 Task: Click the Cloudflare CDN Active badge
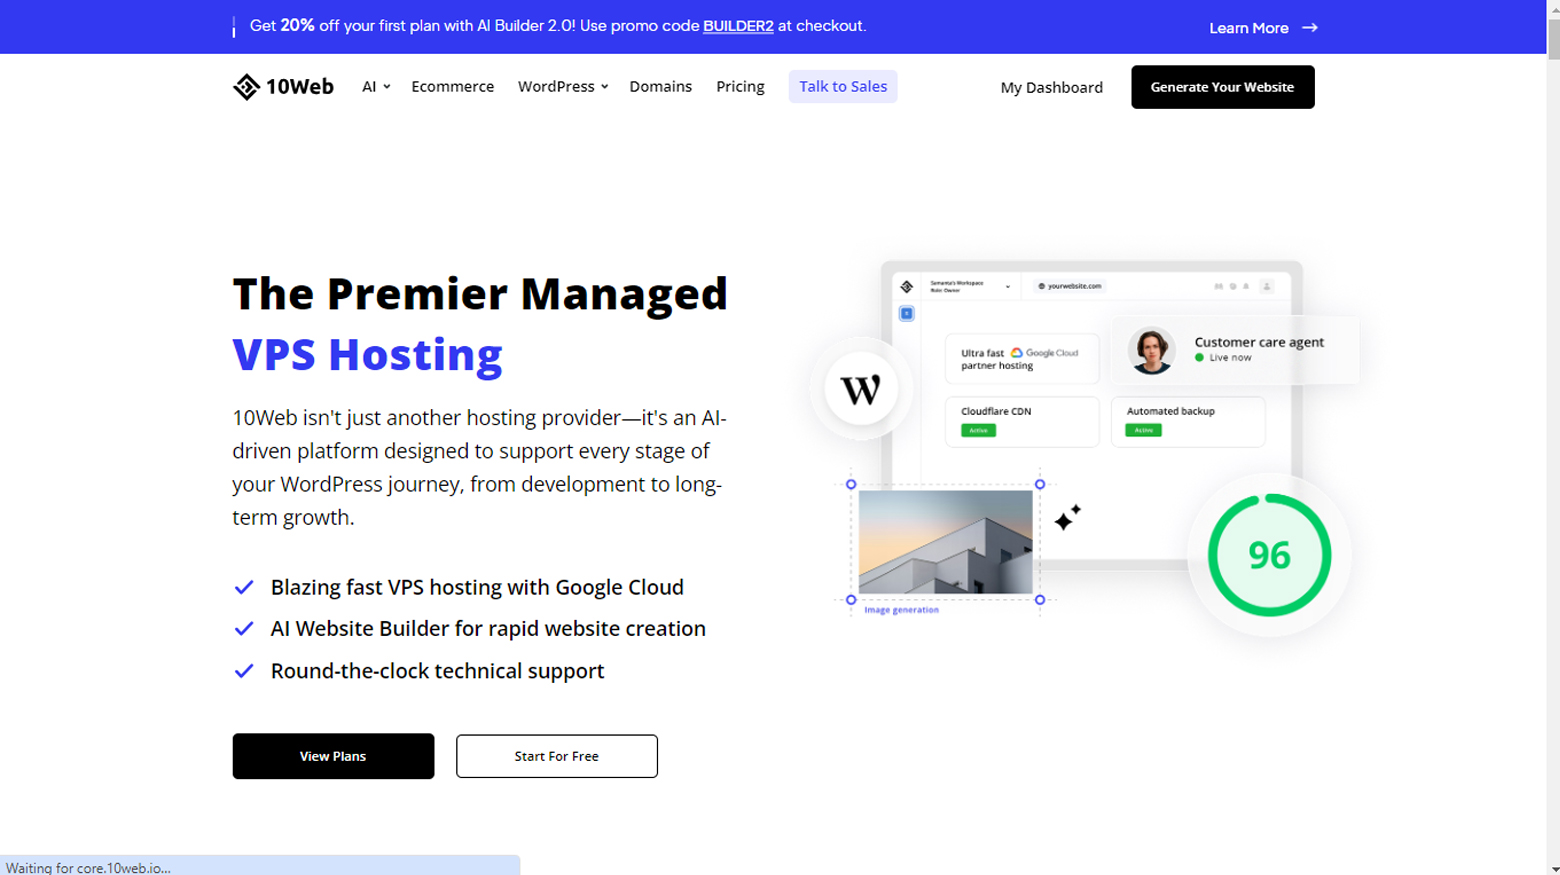coord(978,430)
